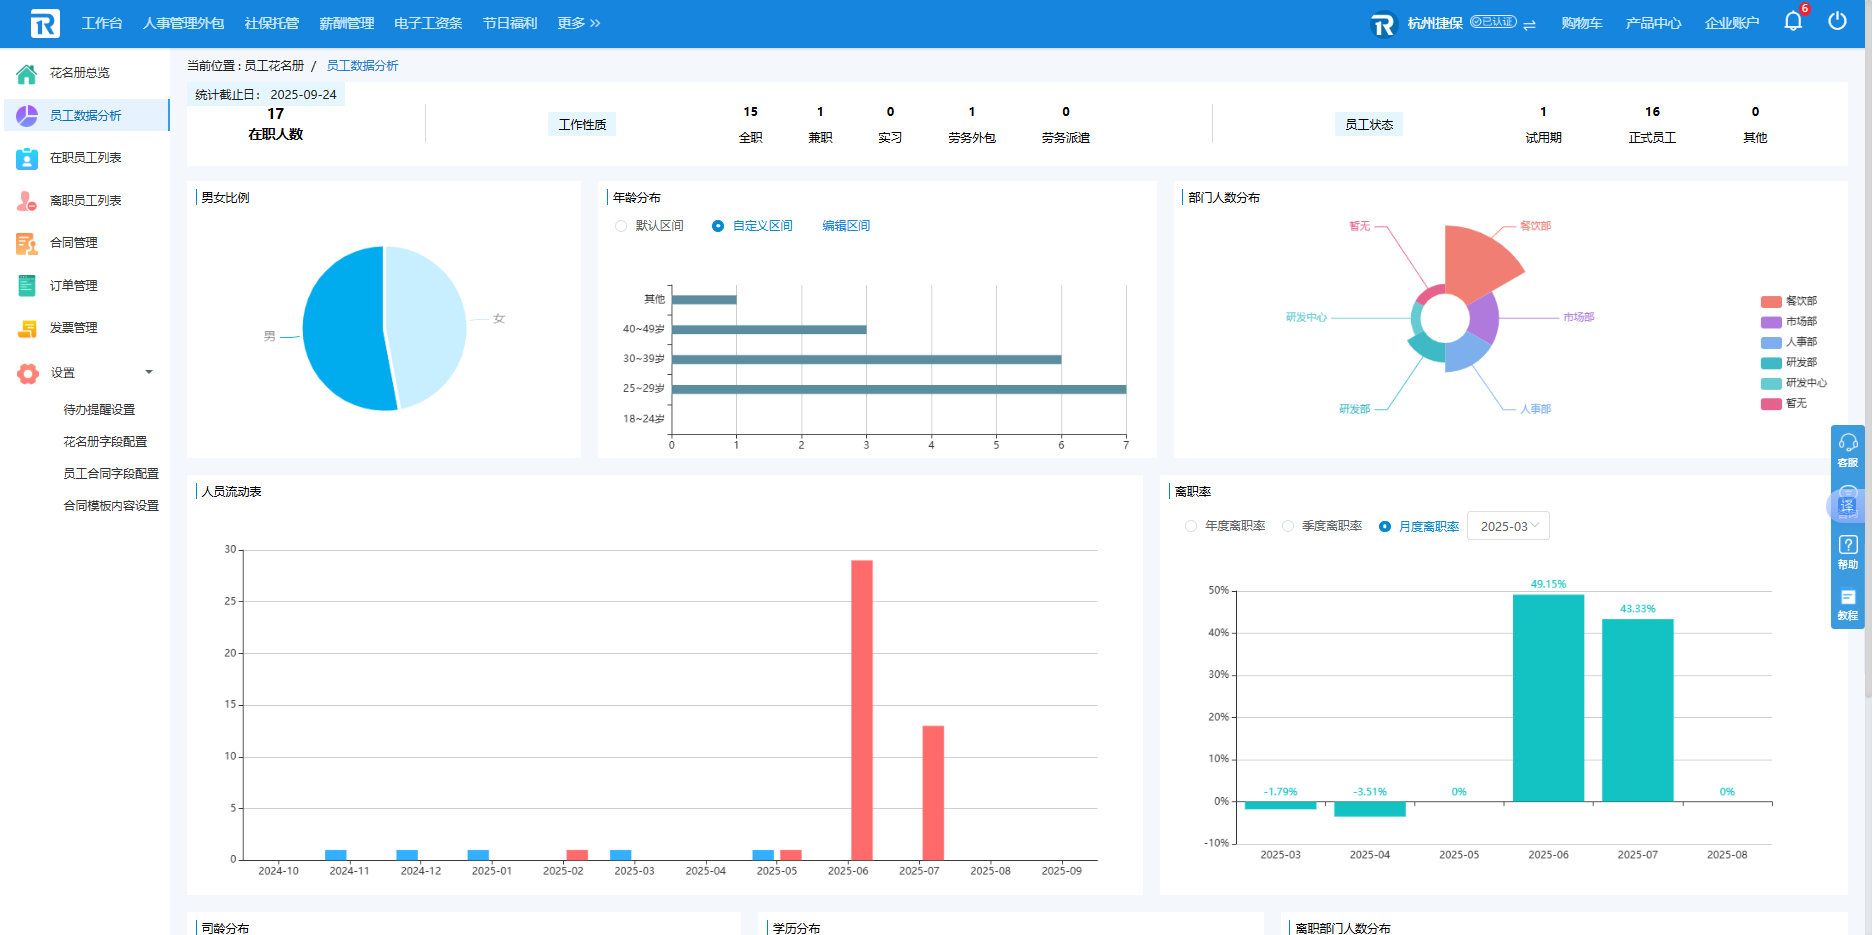The width and height of the screenshot is (1872, 935).
Task: Open the tutorial widget icon
Action: point(1847,602)
